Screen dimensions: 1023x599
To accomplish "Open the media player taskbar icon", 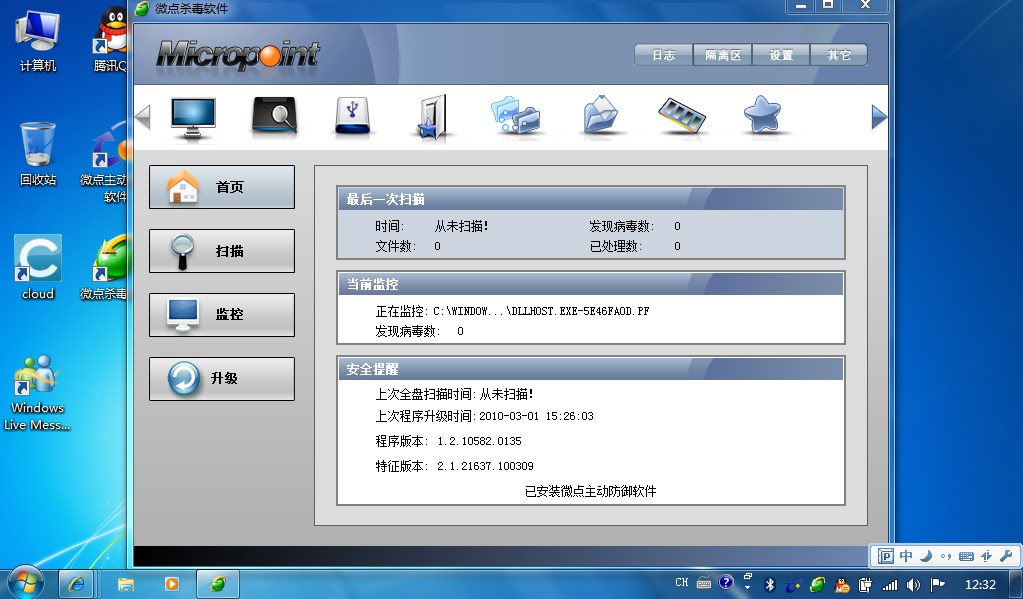I will point(172,583).
